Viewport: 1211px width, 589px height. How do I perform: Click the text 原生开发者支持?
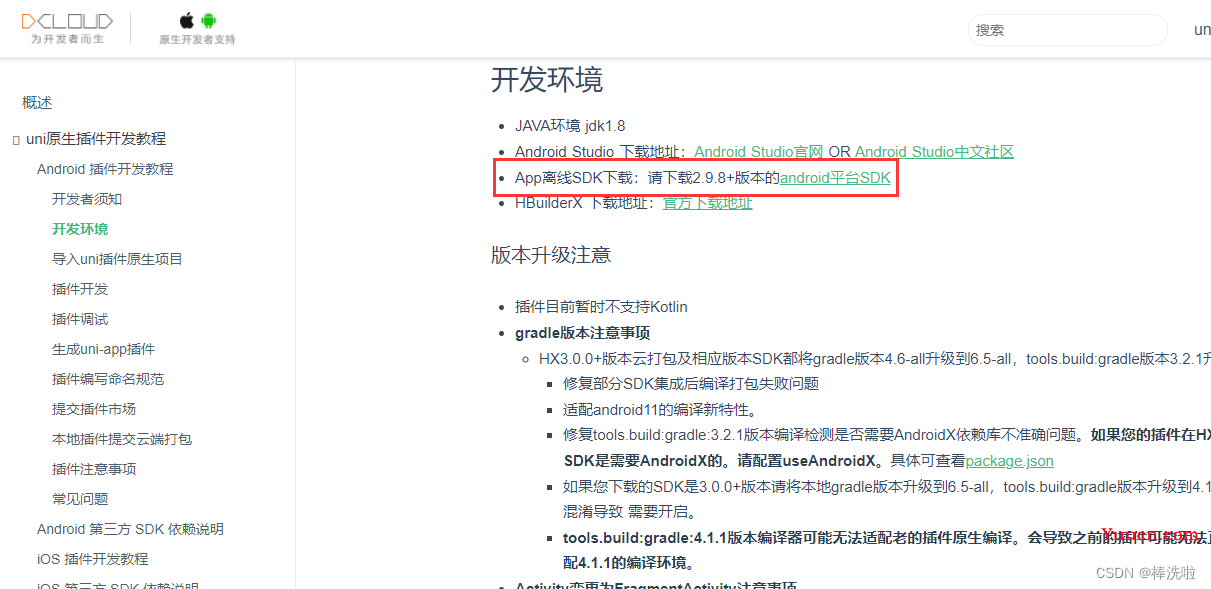point(198,40)
